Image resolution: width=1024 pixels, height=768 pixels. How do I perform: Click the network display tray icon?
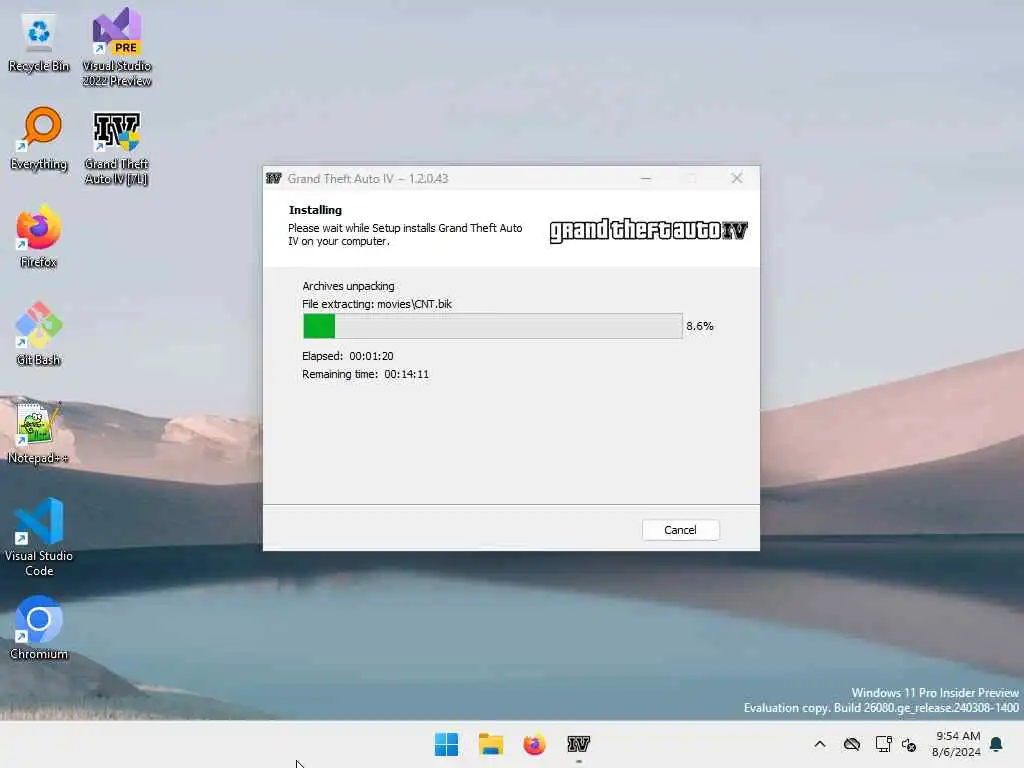click(883, 744)
